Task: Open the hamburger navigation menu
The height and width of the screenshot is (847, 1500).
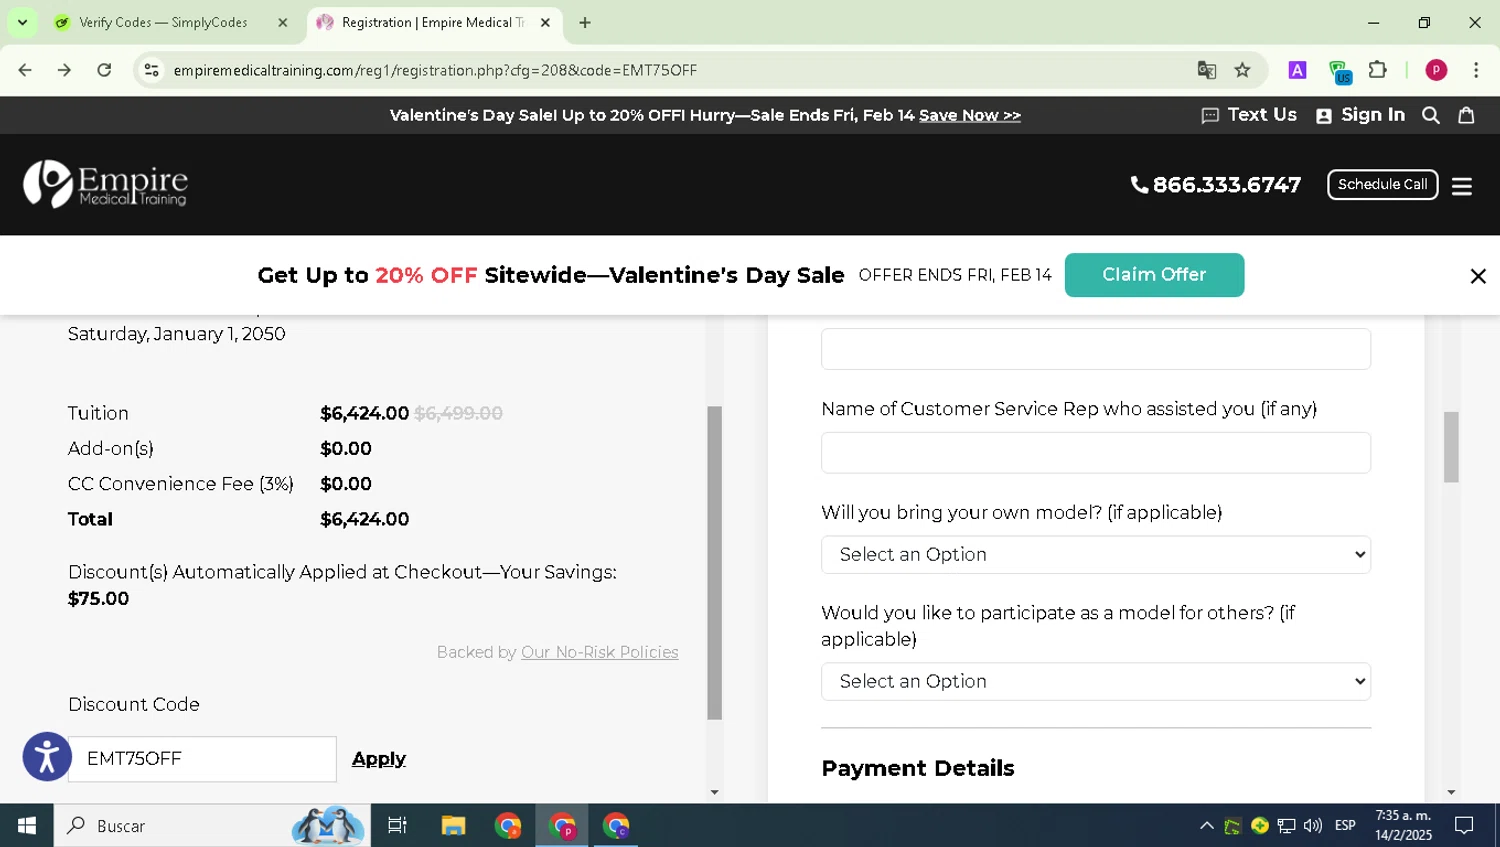Action: click(x=1462, y=186)
